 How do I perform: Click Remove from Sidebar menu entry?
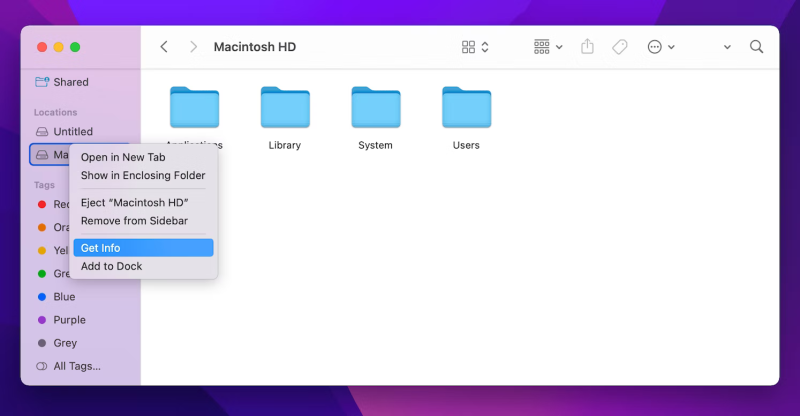pyautogui.click(x=134, y=221)
